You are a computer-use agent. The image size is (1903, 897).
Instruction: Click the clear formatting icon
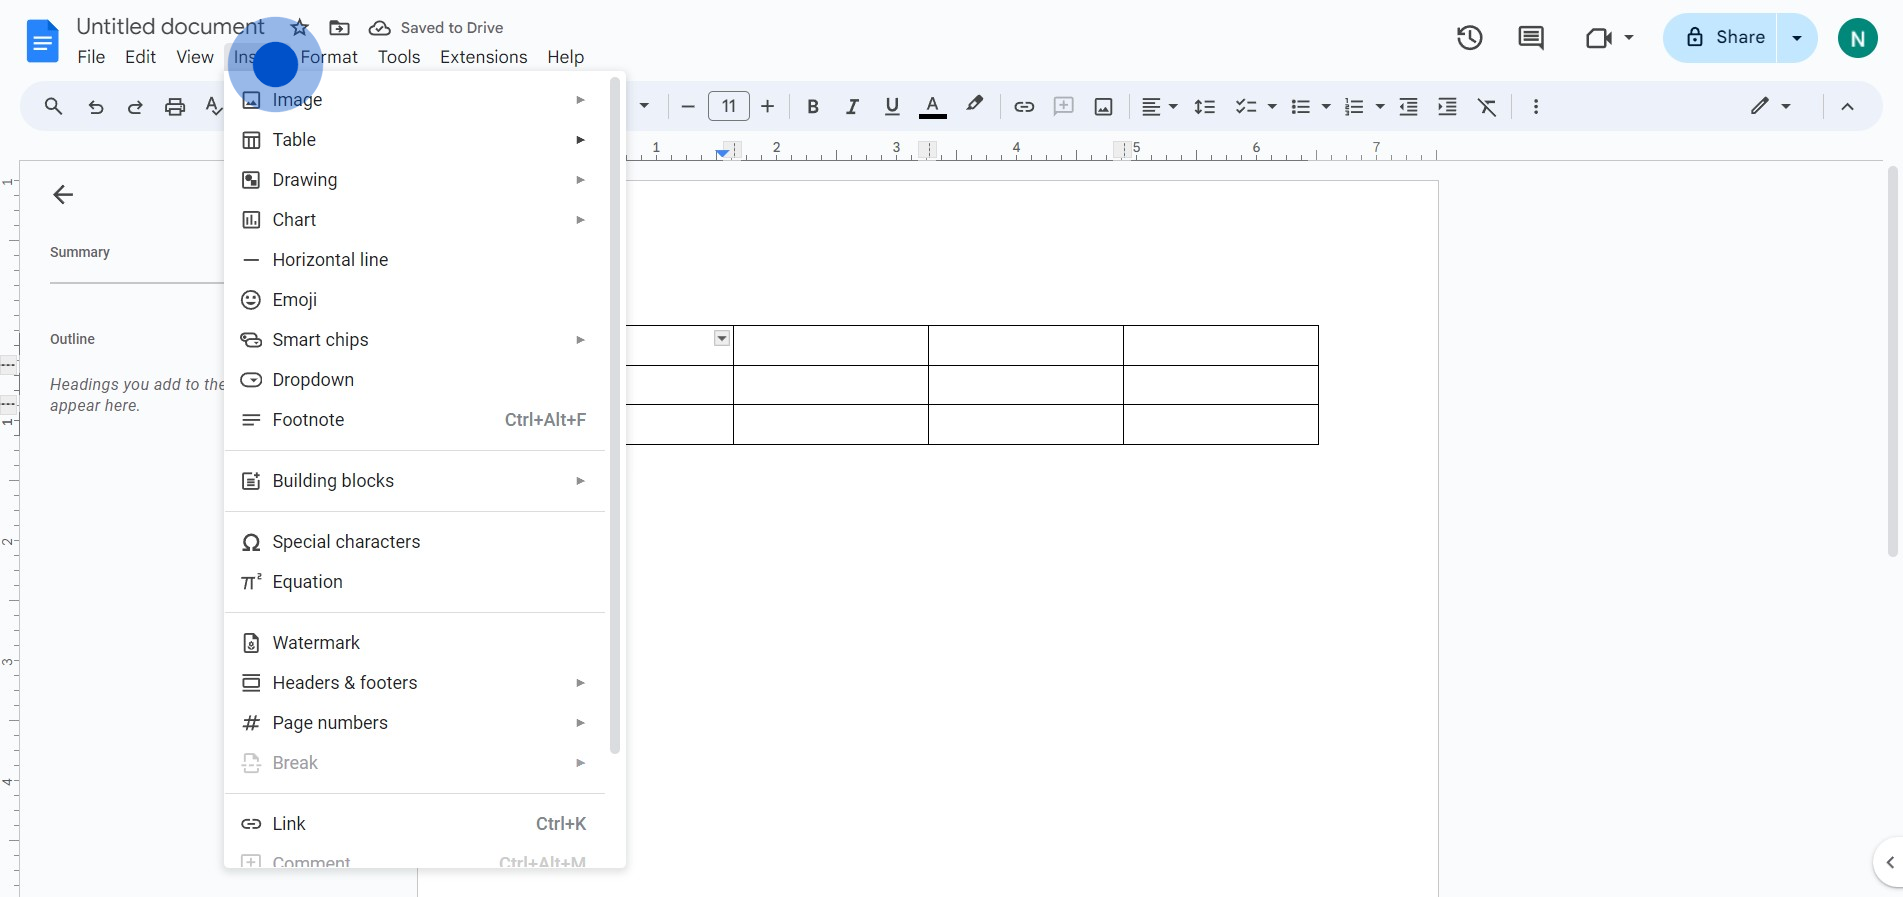(x=1487, y=107)
